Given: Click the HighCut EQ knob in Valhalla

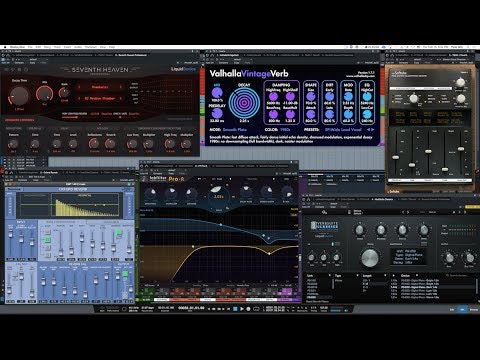Looking at the screenshot, I should tap(367, 96).
